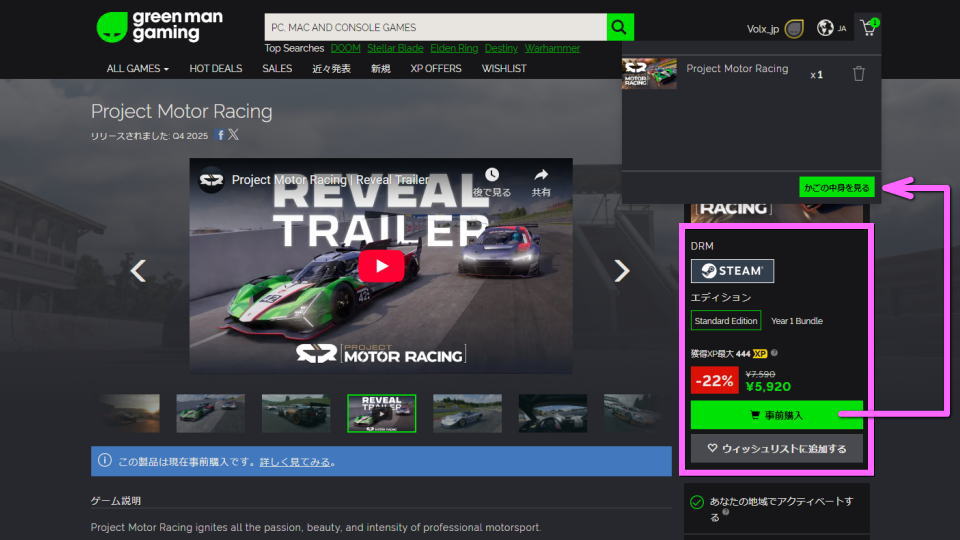Select the Reveal Trailer thumbnail
The height and width of the screenshot is (540, 960).
(x=381, y=413)
